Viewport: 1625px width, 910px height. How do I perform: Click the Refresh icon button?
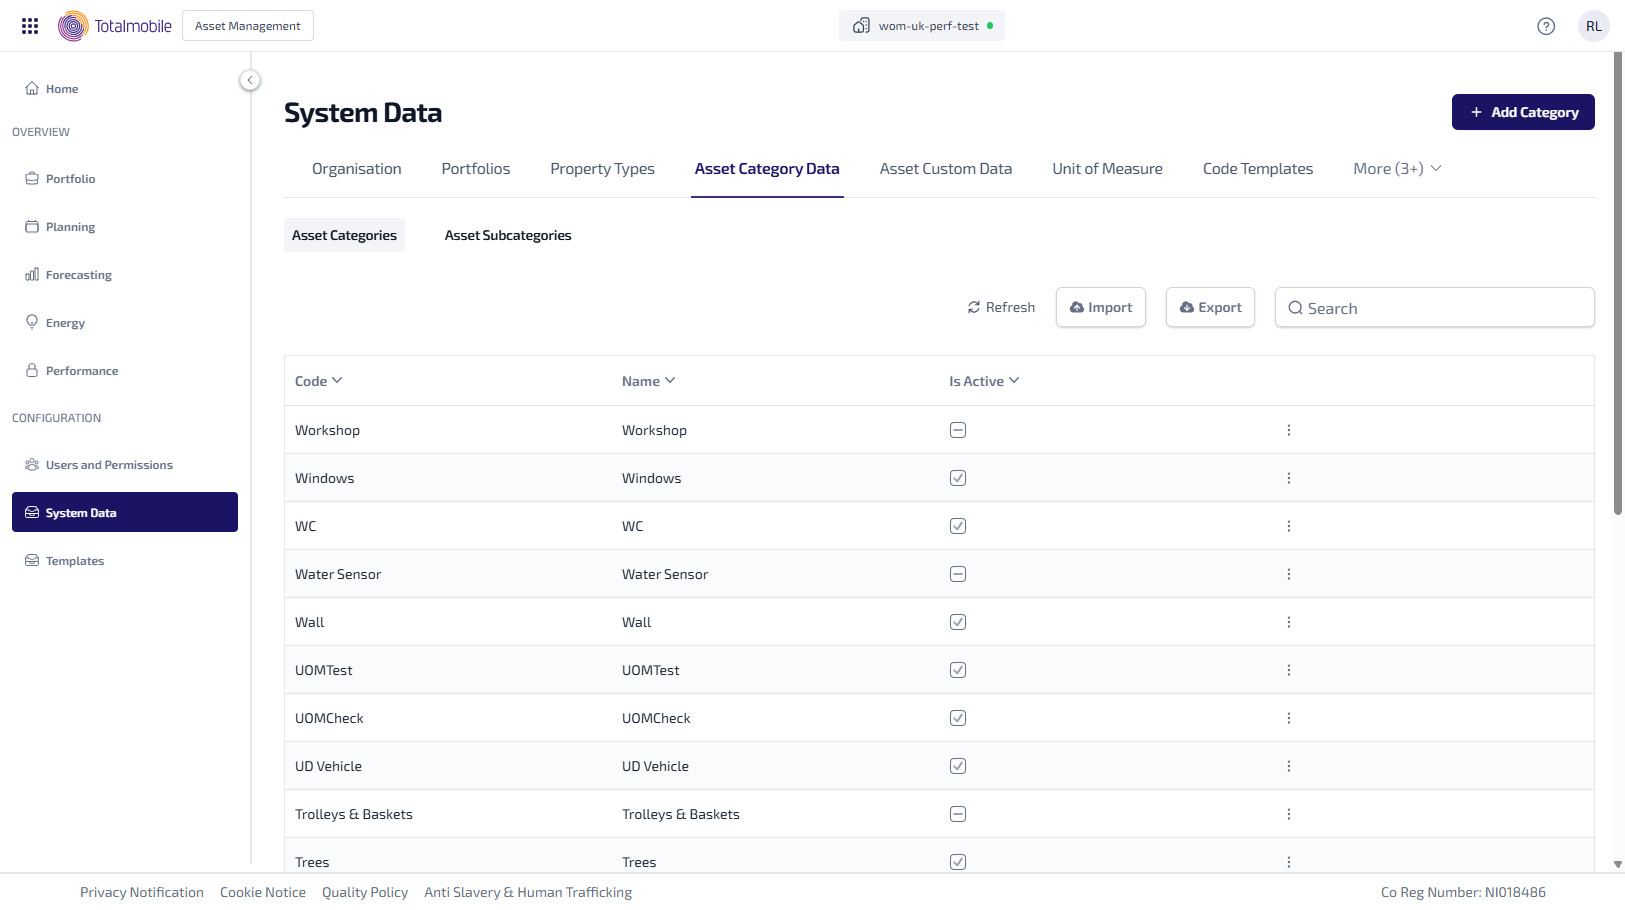point(1001,307)
